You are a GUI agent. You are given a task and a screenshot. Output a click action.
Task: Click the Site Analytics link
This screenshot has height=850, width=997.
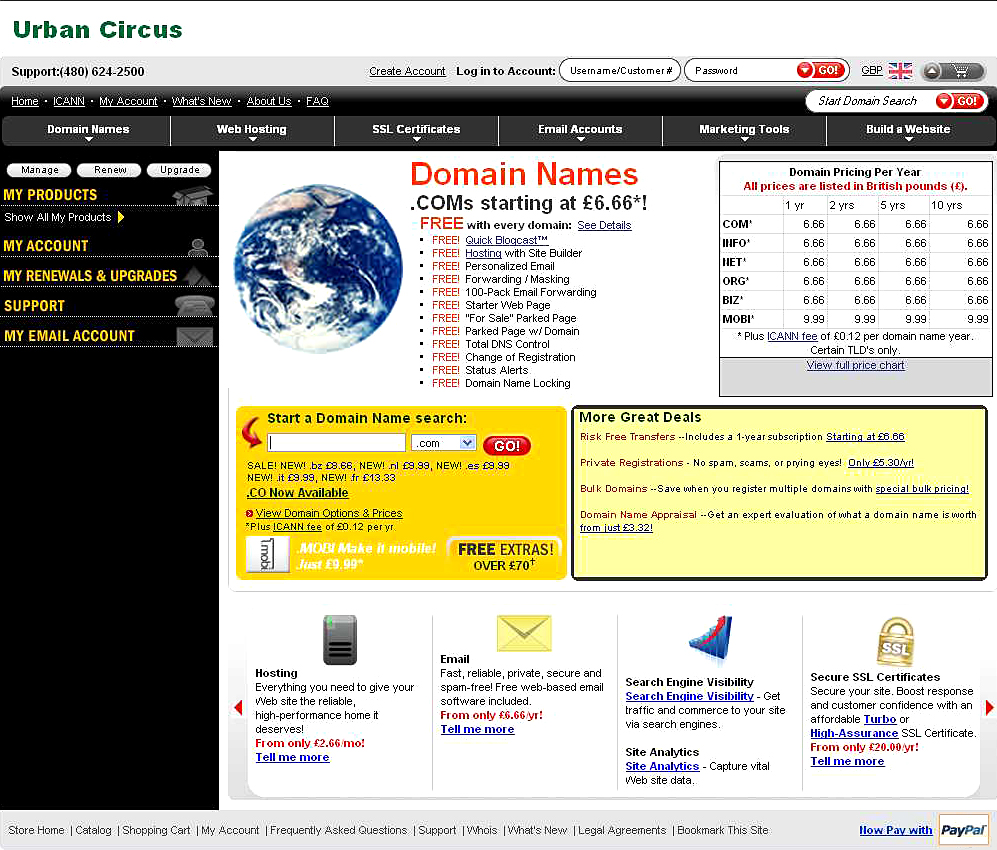coord(662,767)
